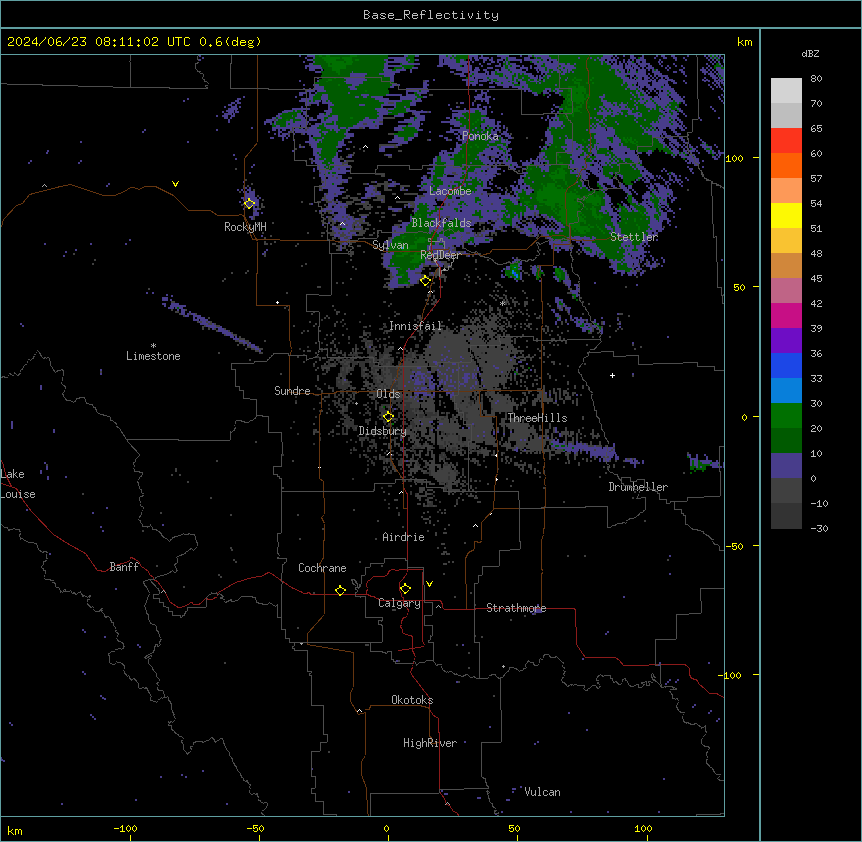Click the RockyMH label
This screenshot has height=842, width=862.
pos(245,227)
